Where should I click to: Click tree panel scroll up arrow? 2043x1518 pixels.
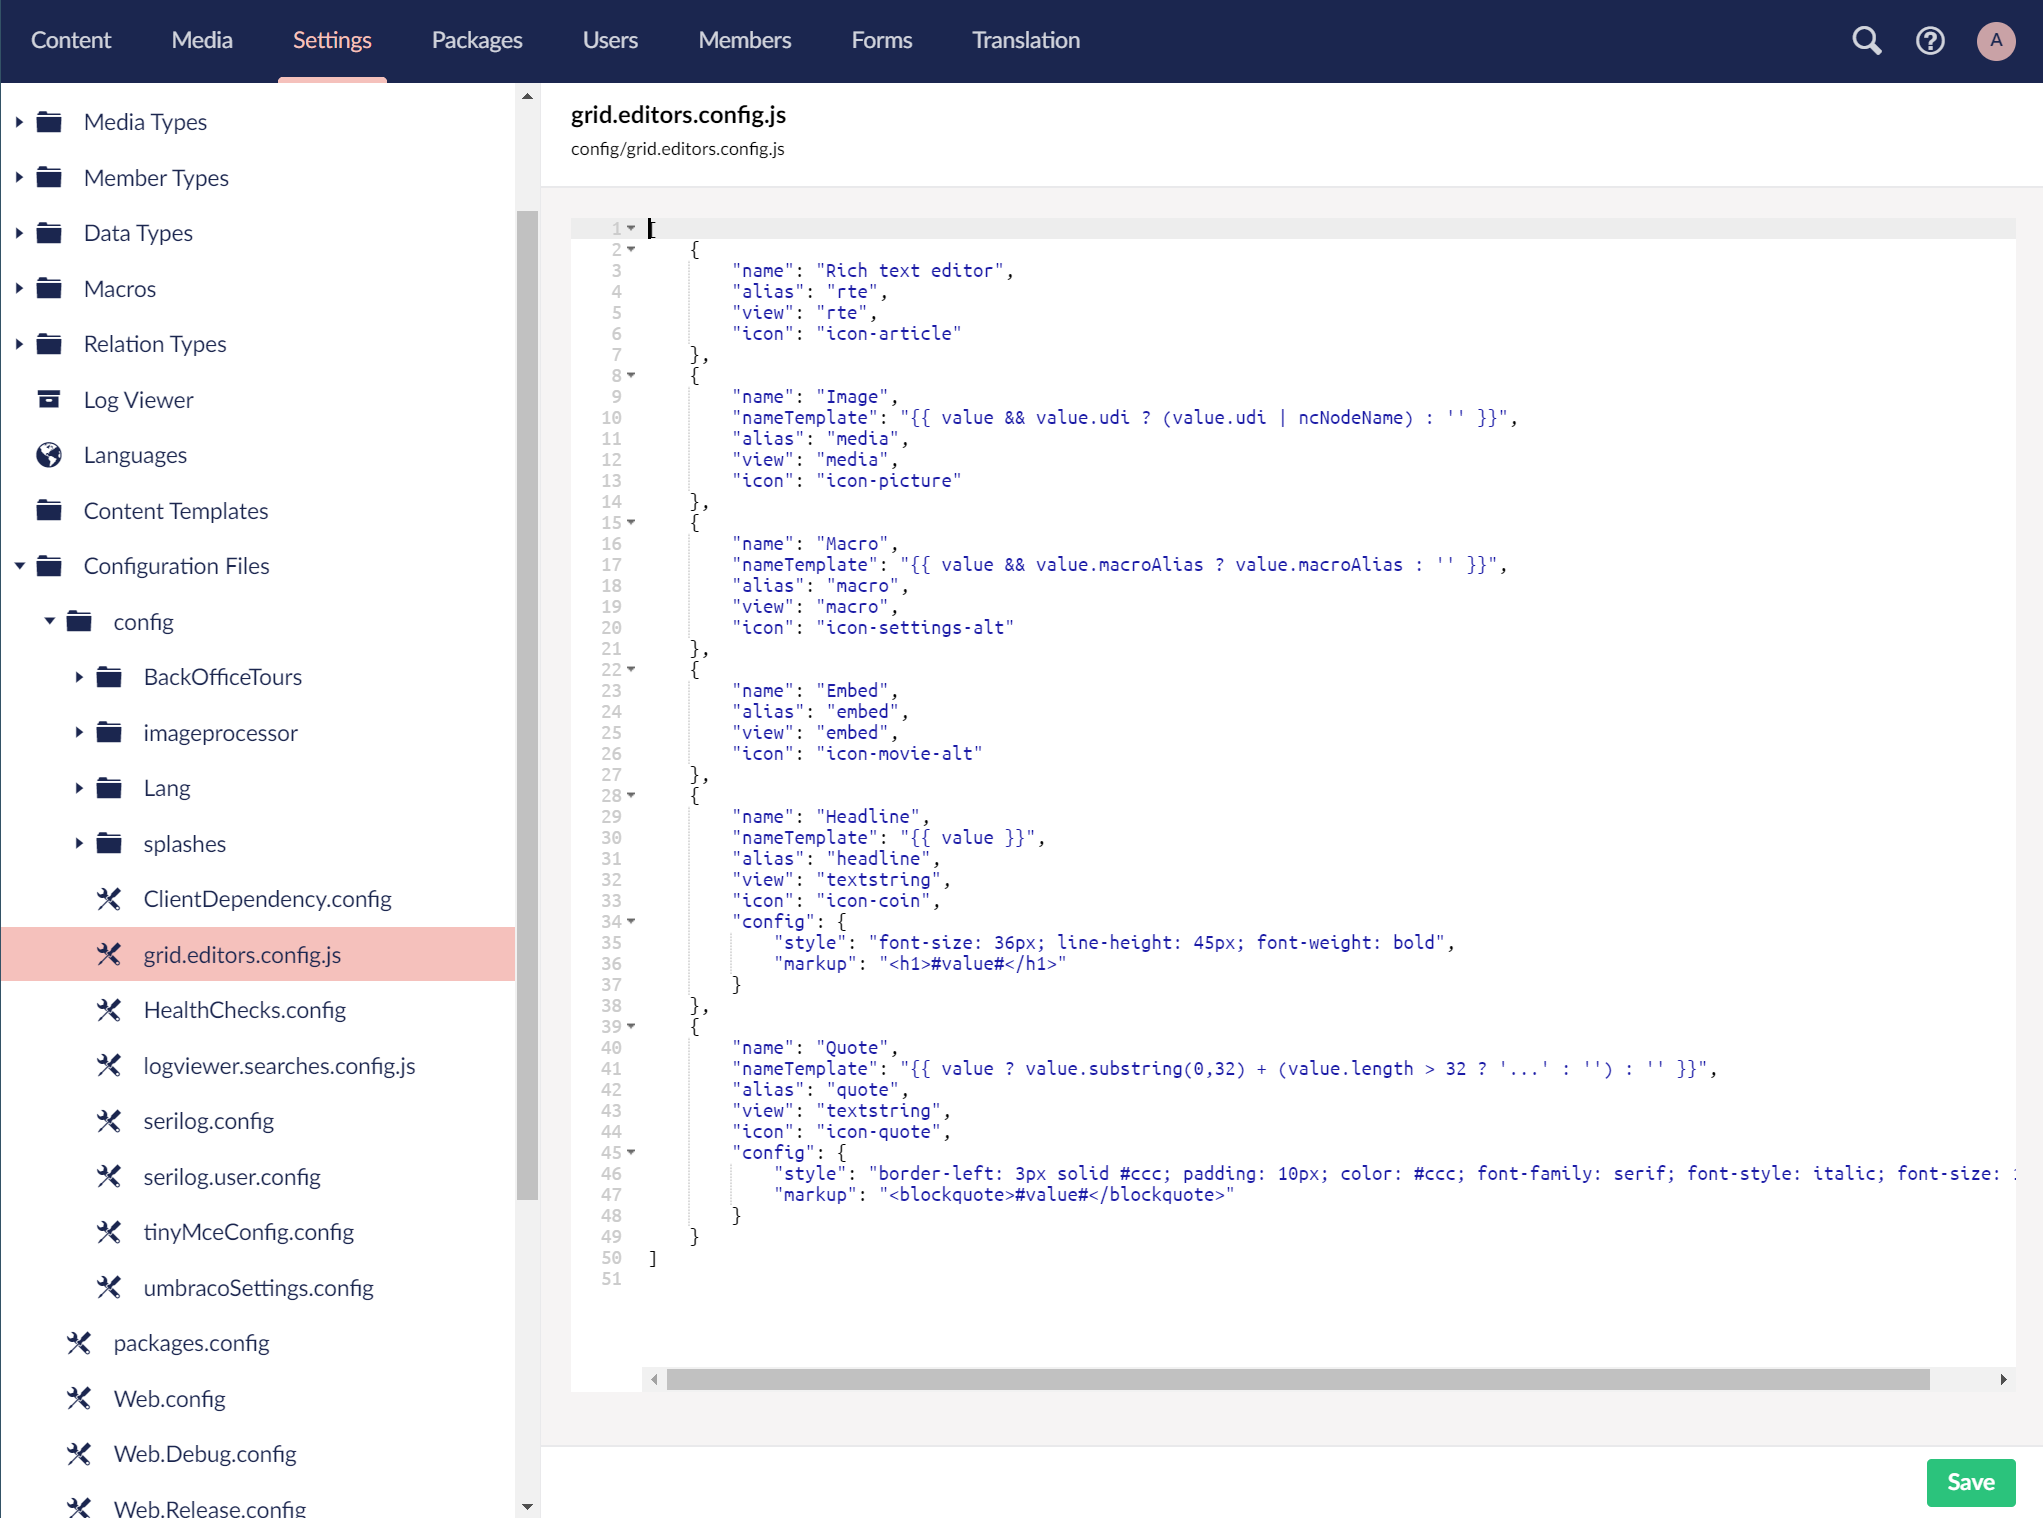pyautogui.click(x=527, y=96)
